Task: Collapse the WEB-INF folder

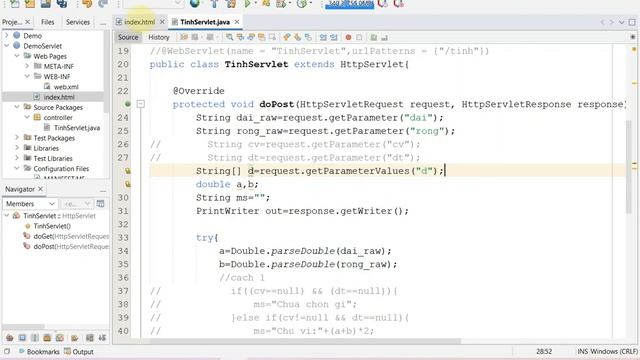Action: [x=27, y=76]
